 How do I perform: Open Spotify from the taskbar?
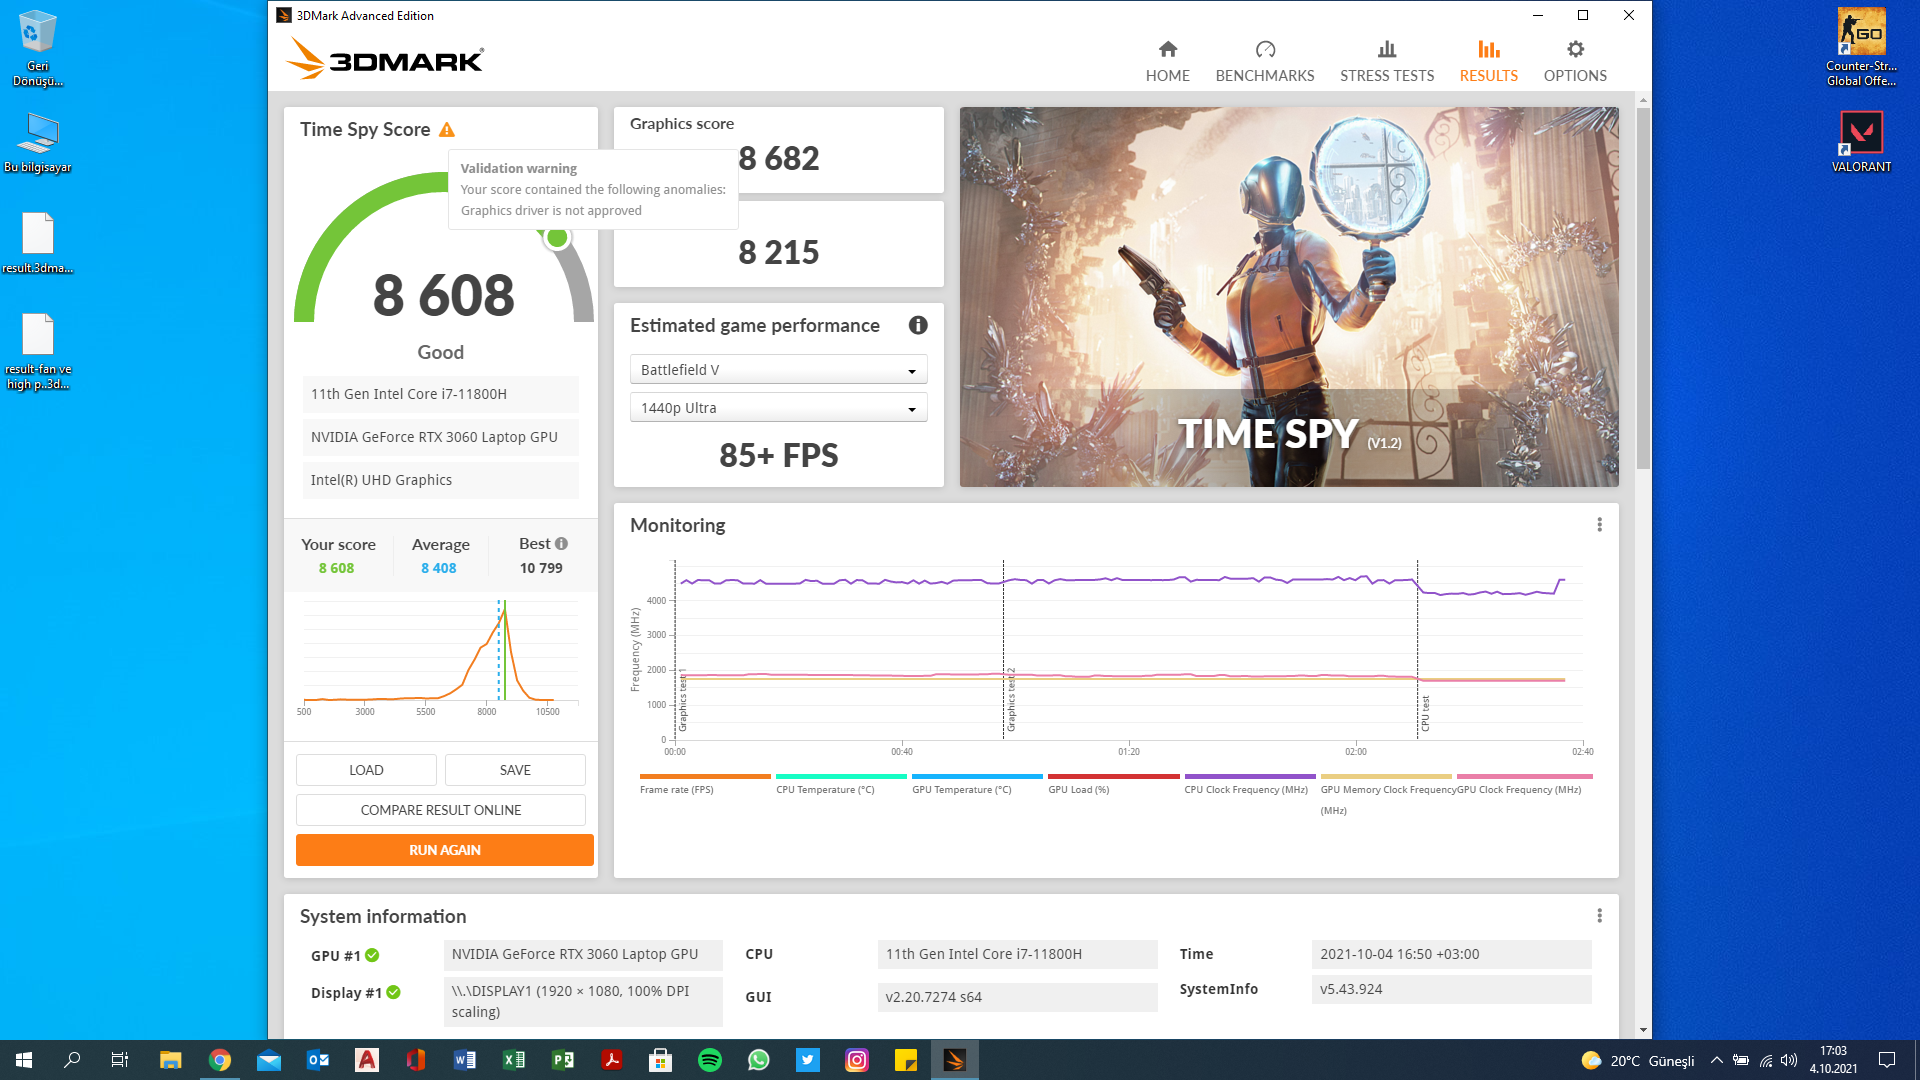coord(709,1060)
